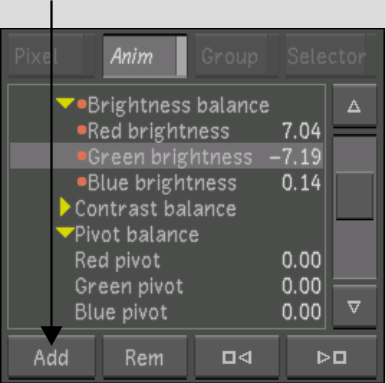The height and width of the screenshot is (383, 386).
Task: Toggle the Pixel button
Action: tap(51, 56)
